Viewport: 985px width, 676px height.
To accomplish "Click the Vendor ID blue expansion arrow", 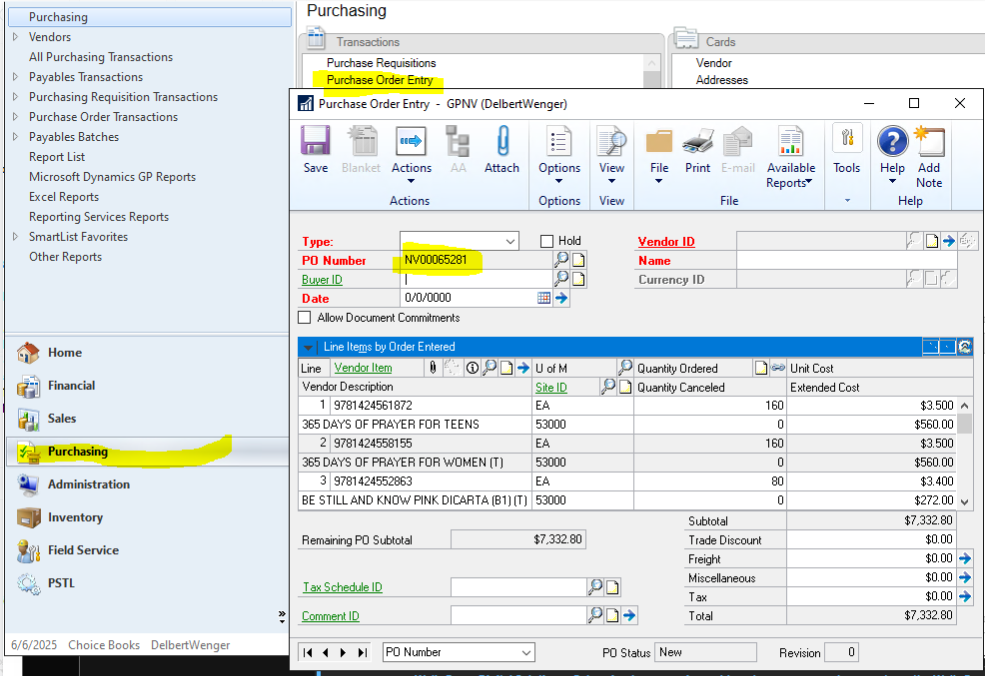I will click(x=949, y=241).
